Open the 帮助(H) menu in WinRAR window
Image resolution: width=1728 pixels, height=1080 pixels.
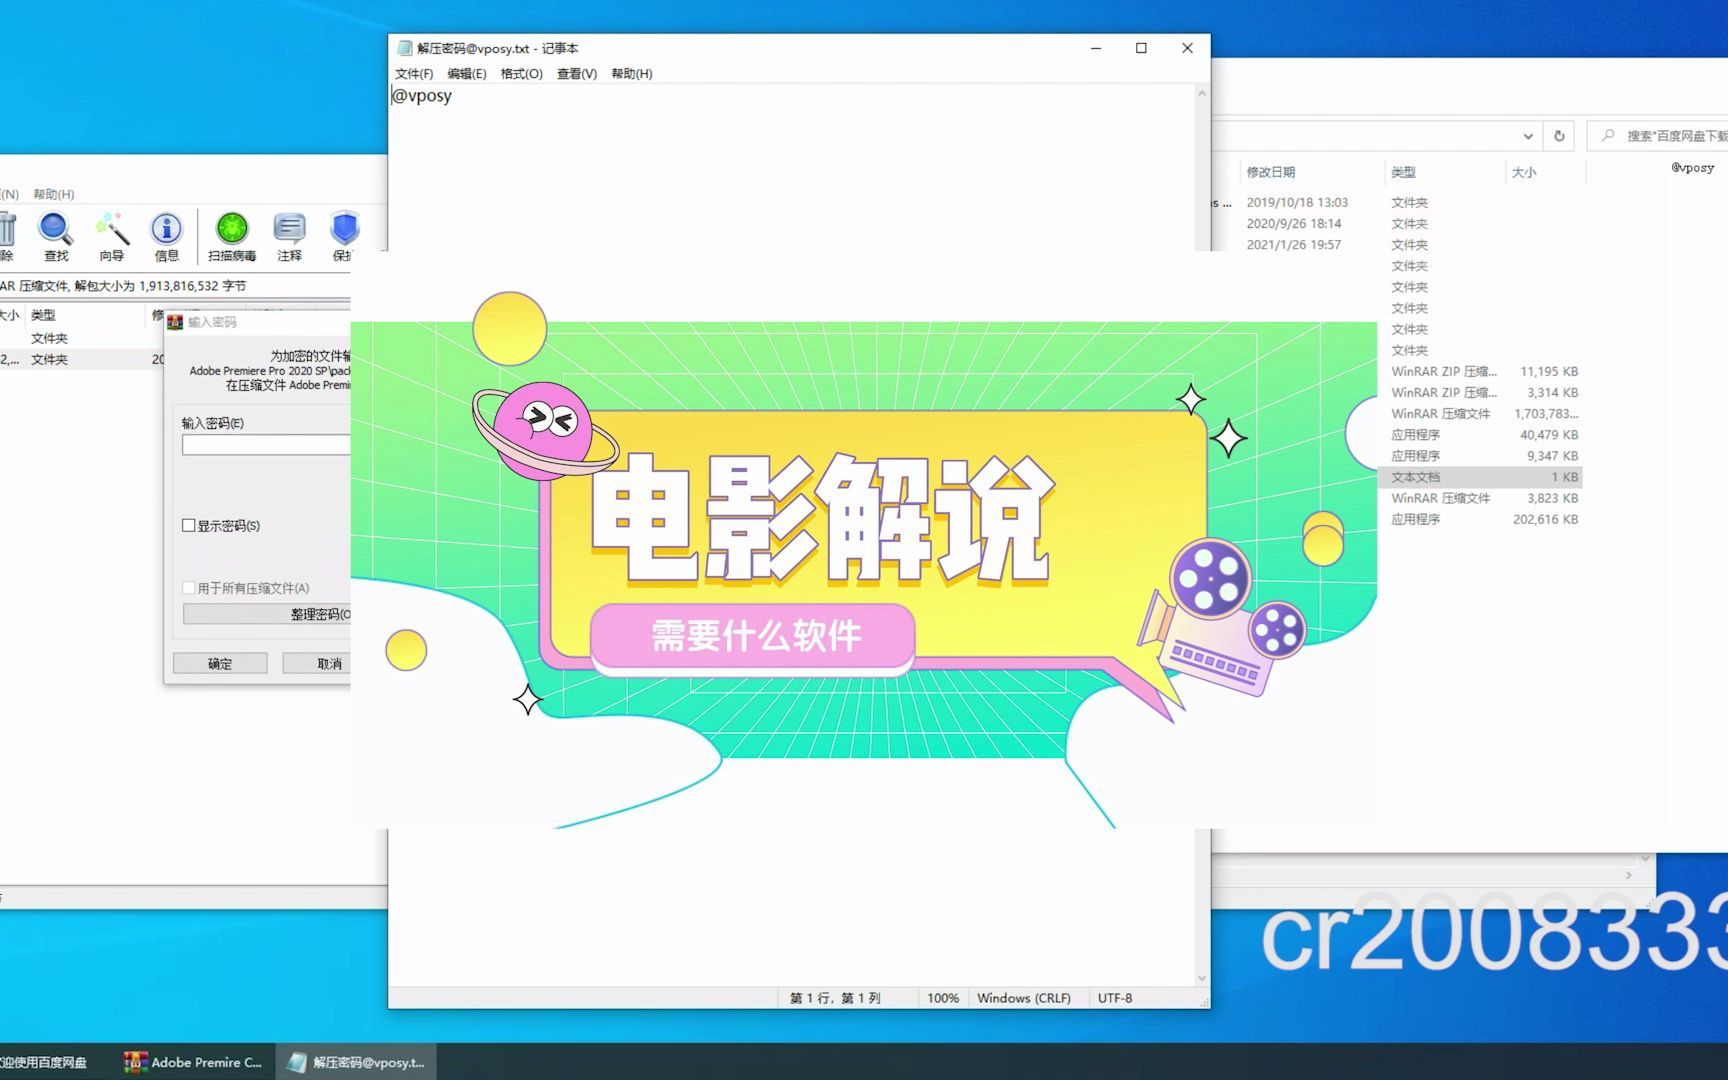pos(54,194)
